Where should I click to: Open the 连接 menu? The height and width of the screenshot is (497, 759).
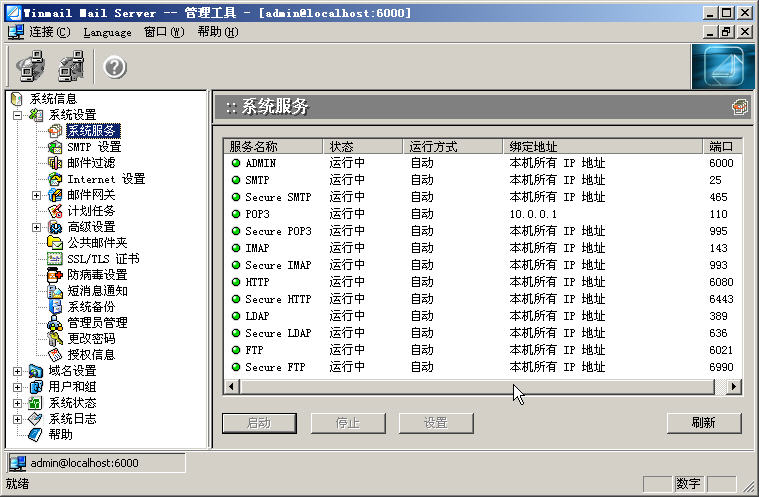point(49,32)
